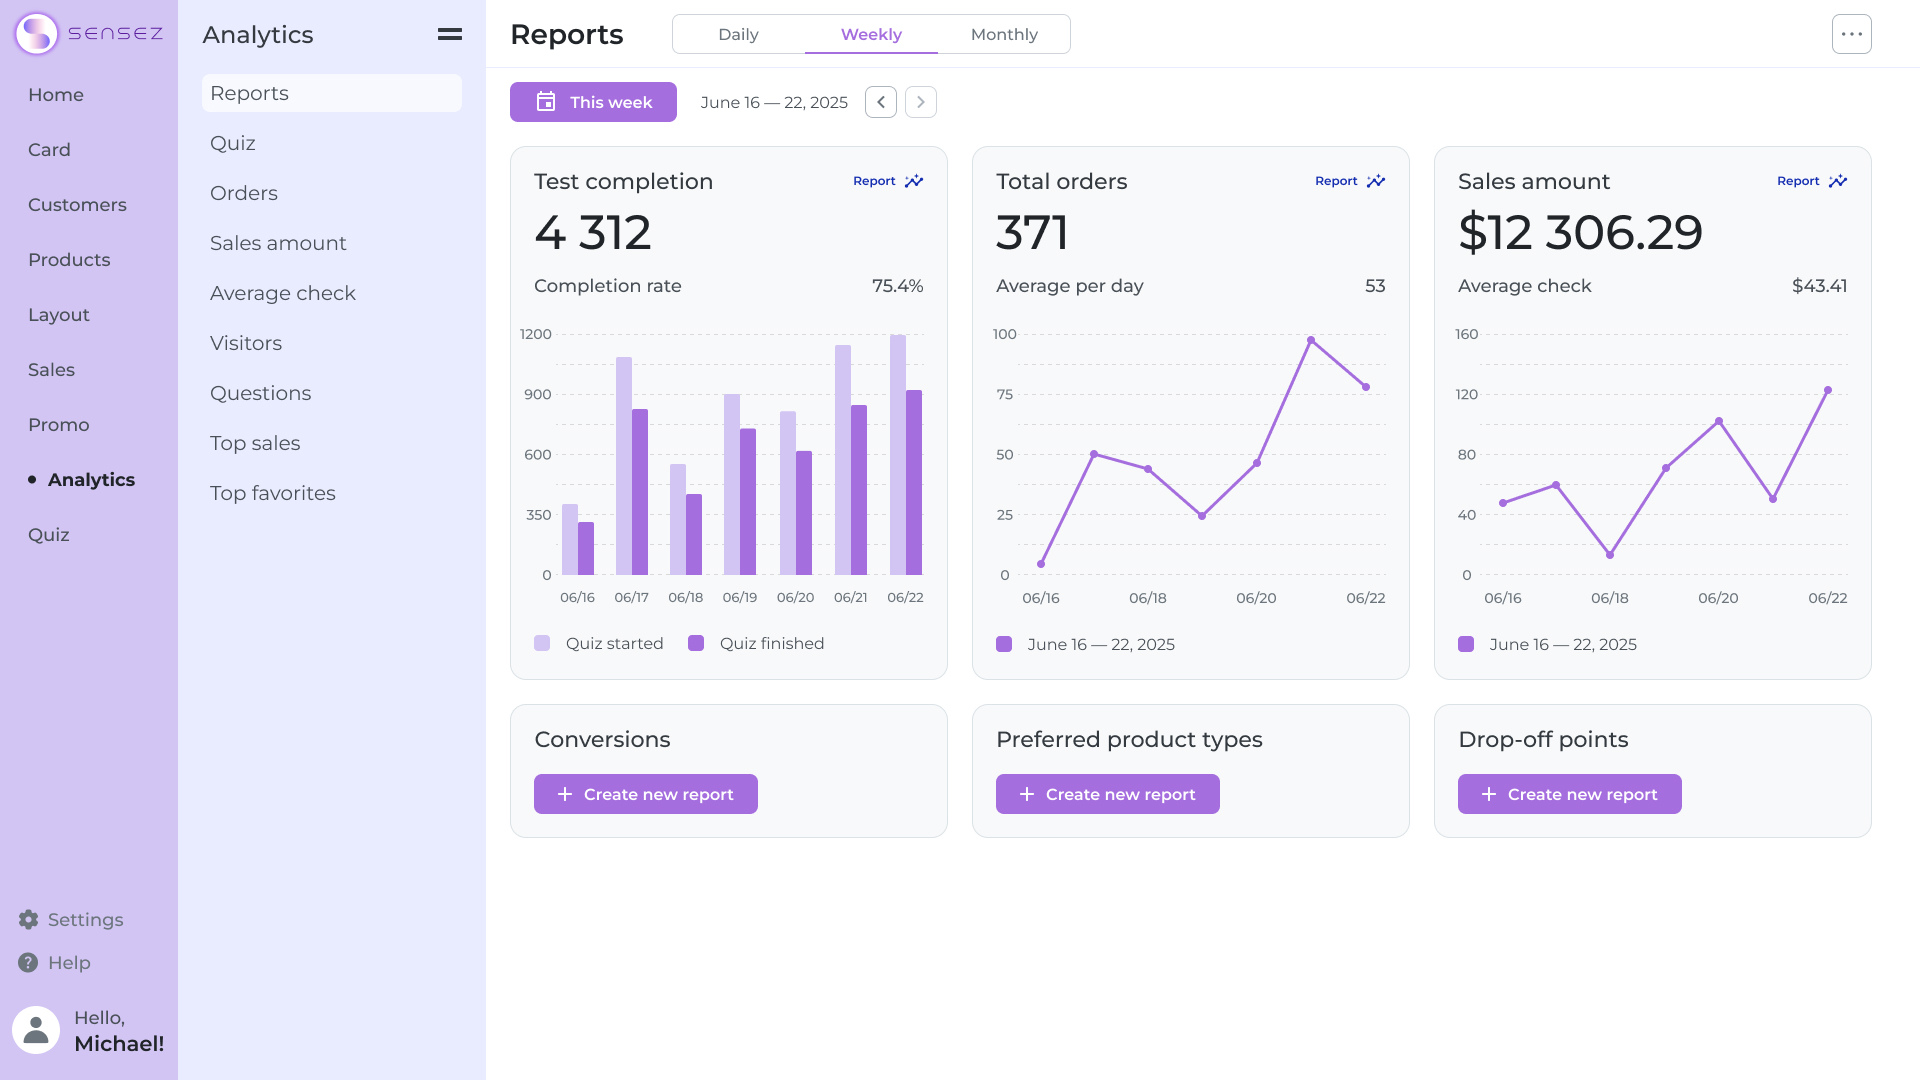
Task: Open This week date picker
Action: point(593,102)
